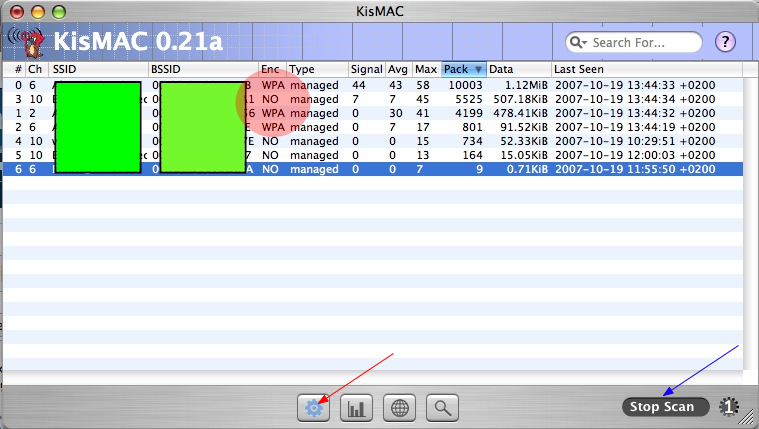This screenshot has height=429, width=759.
Task: Click the 507.18KiB data cell
Action: 520,99
